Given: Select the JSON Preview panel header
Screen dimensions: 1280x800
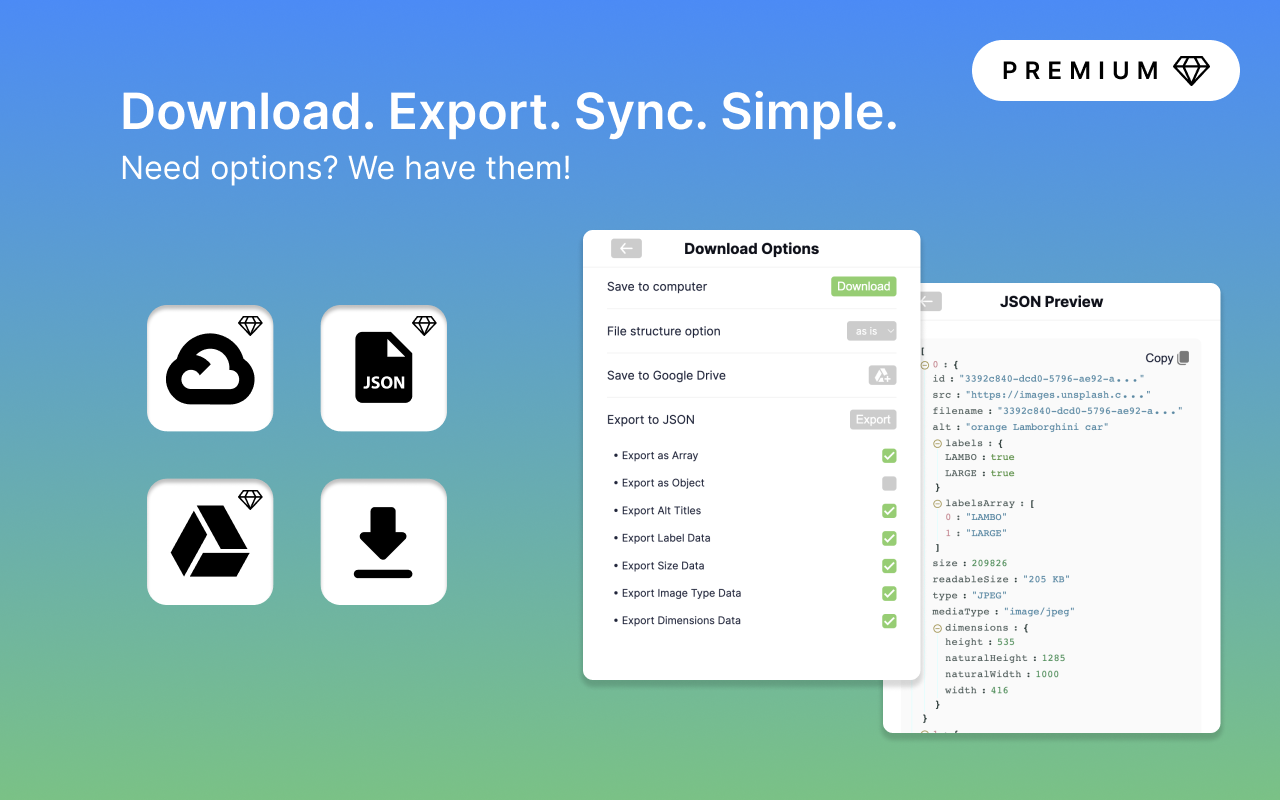Looking at the screenshot, I should tap(1051, 301).
